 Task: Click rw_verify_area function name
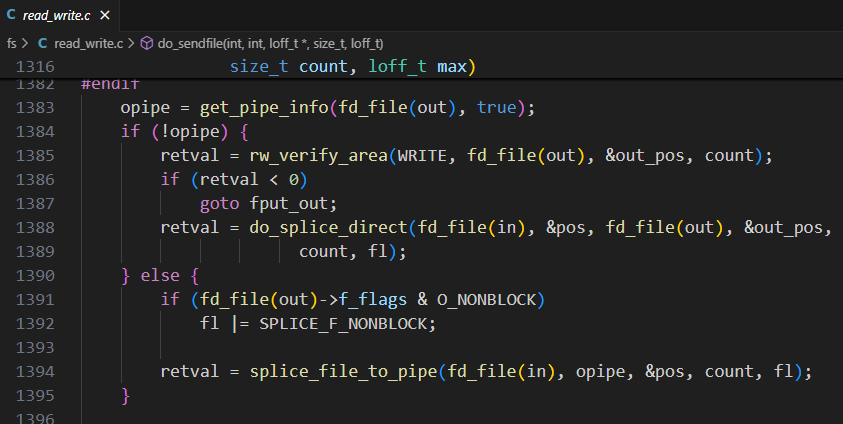click(319, 155)
